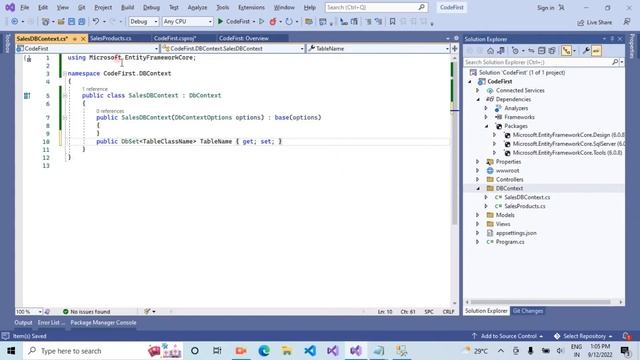Click search magnifier in Solution Explorer

pyautogui.click(x=615, y=62)
